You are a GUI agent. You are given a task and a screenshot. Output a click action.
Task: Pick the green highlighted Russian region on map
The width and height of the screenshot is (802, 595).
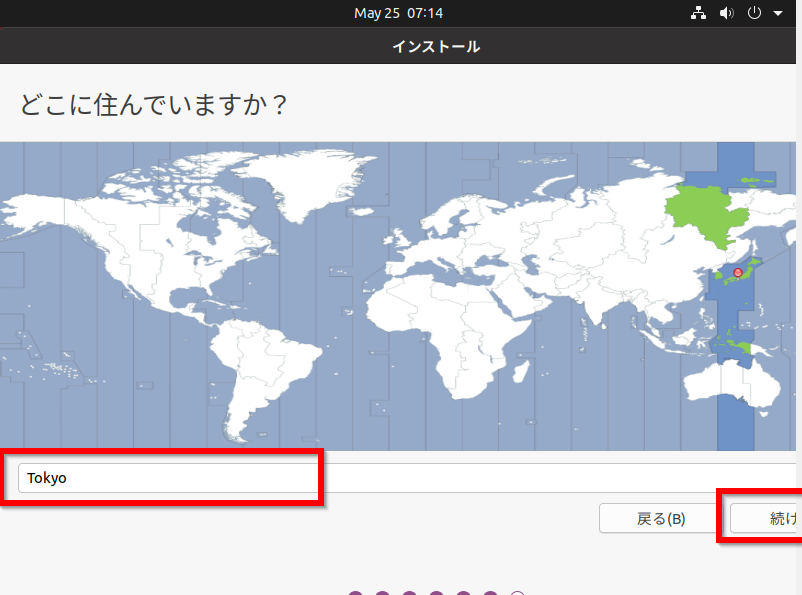click(707, 215)
